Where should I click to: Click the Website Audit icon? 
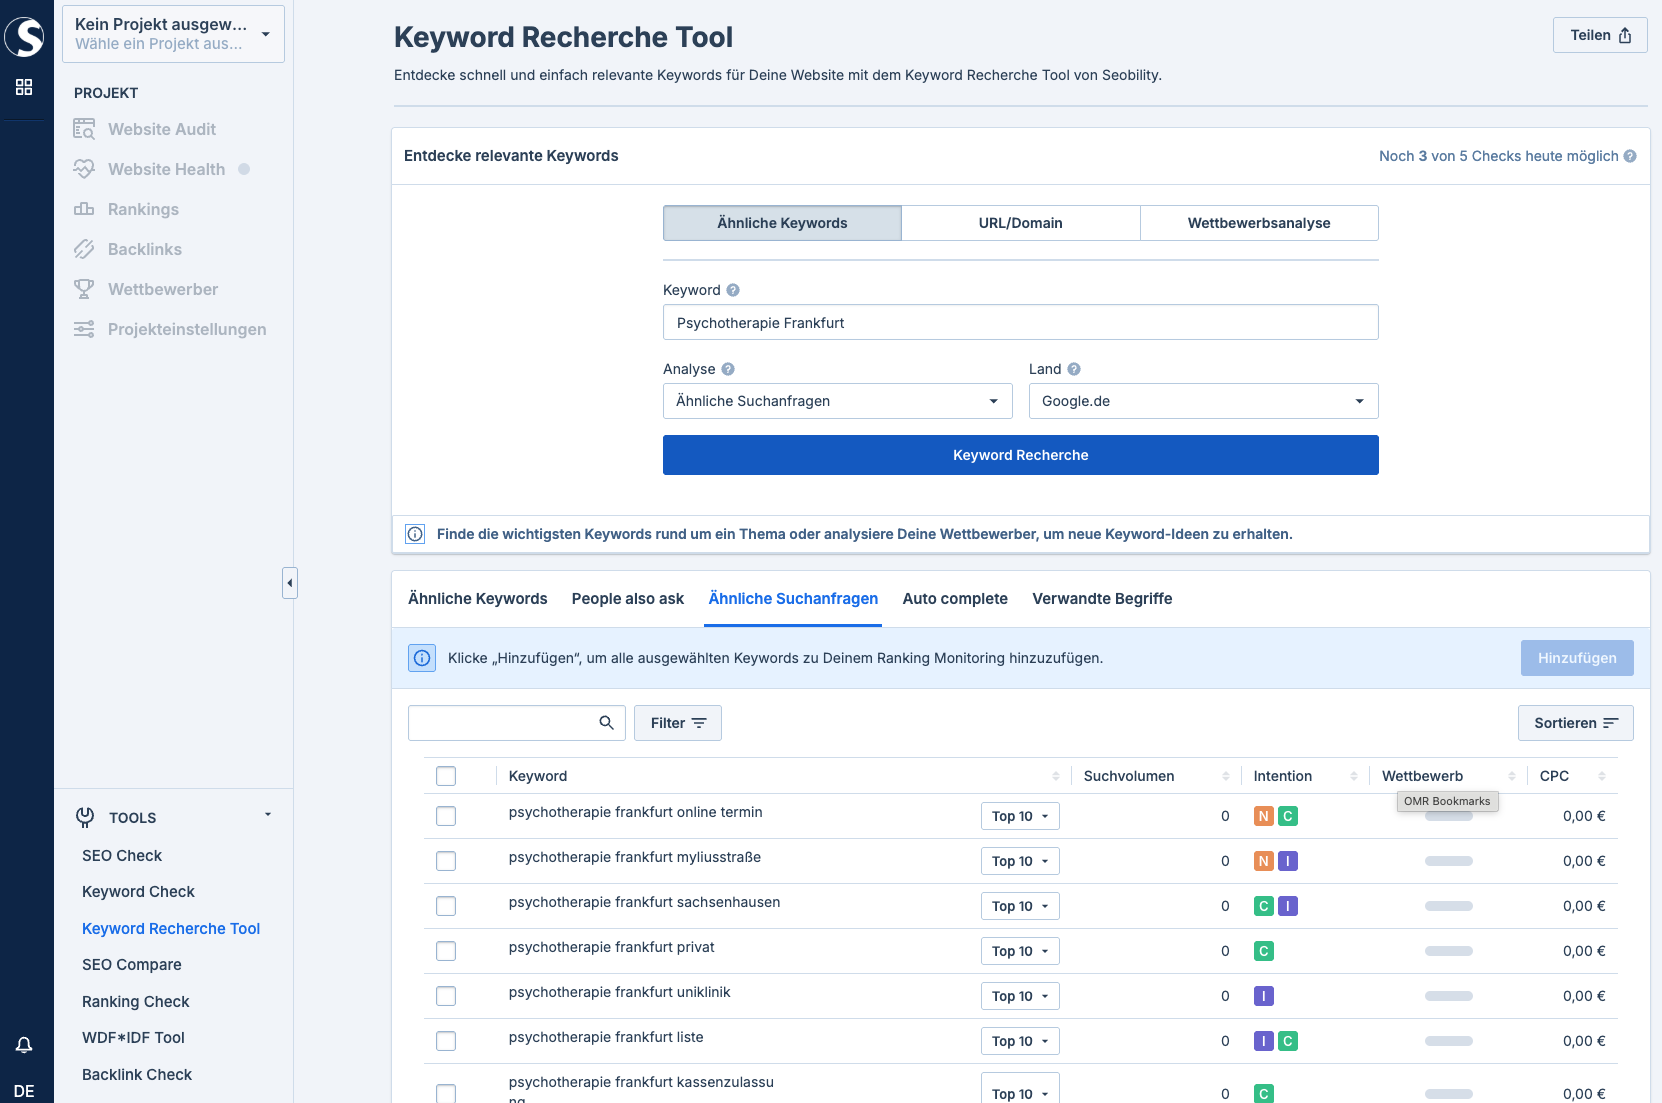click(84, 129)
